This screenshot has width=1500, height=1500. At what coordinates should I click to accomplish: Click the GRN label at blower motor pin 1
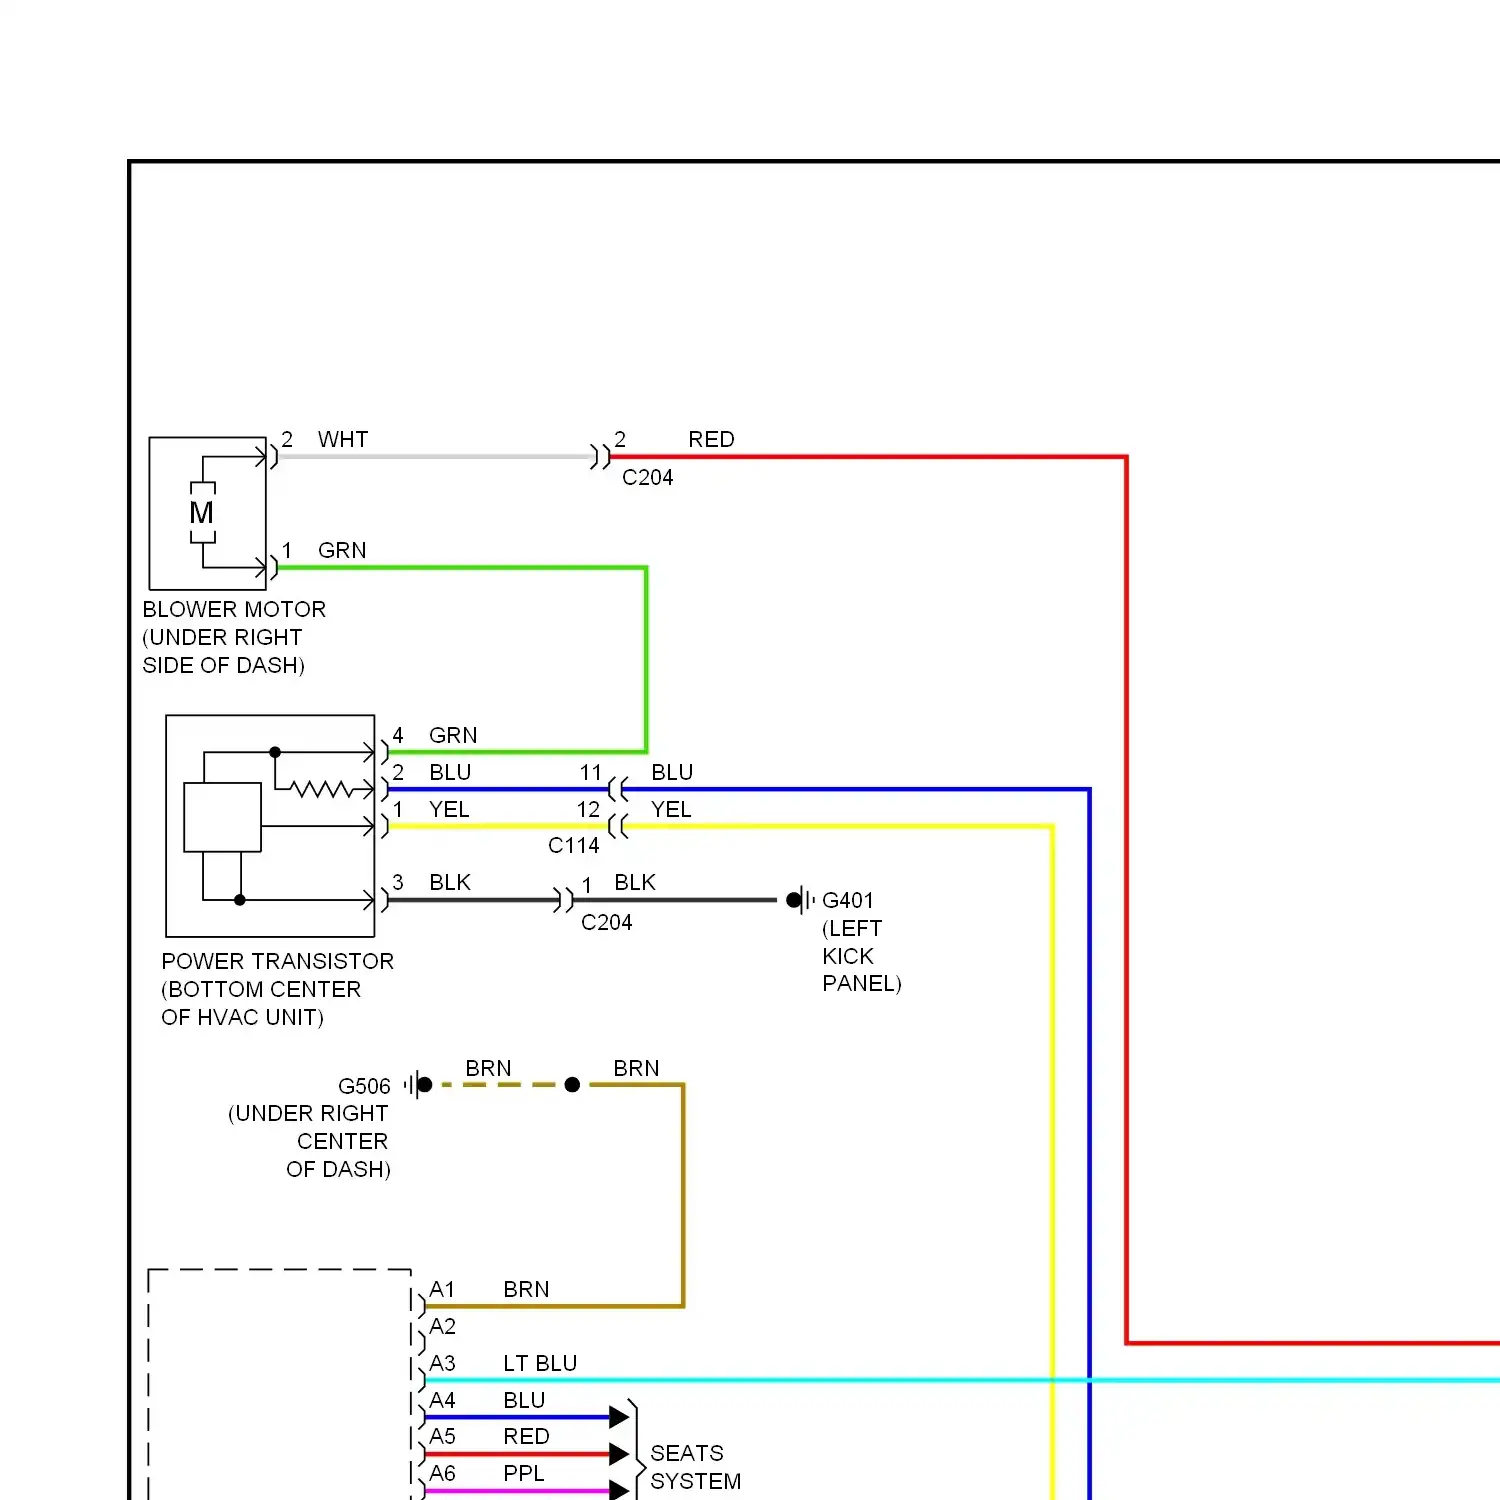(x=342, y=550)
